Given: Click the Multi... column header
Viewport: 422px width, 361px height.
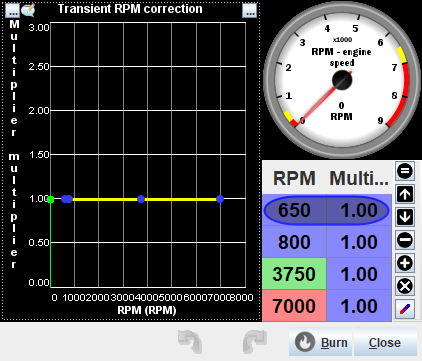Looking at the screenshot, I should (x=359, y=178).
